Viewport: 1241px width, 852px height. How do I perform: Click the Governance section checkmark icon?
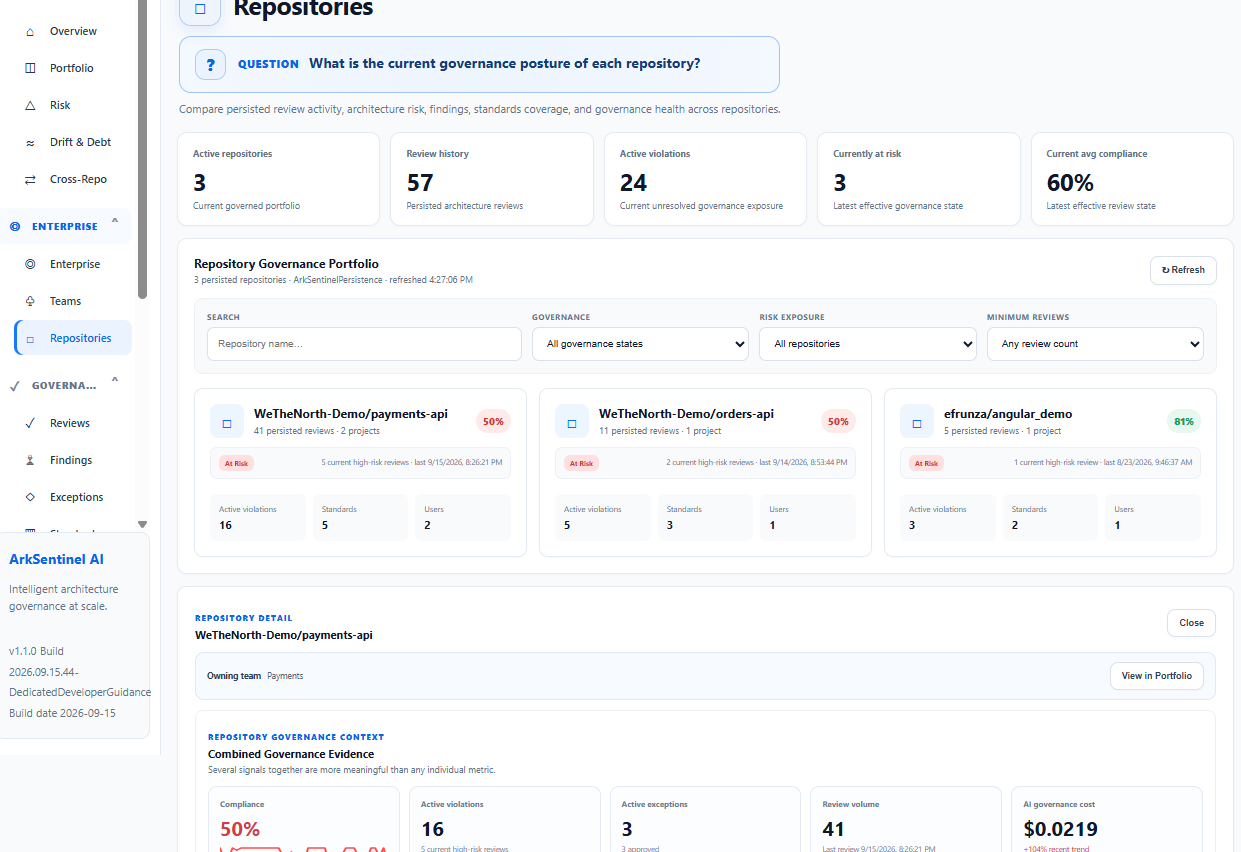point(15,385)
